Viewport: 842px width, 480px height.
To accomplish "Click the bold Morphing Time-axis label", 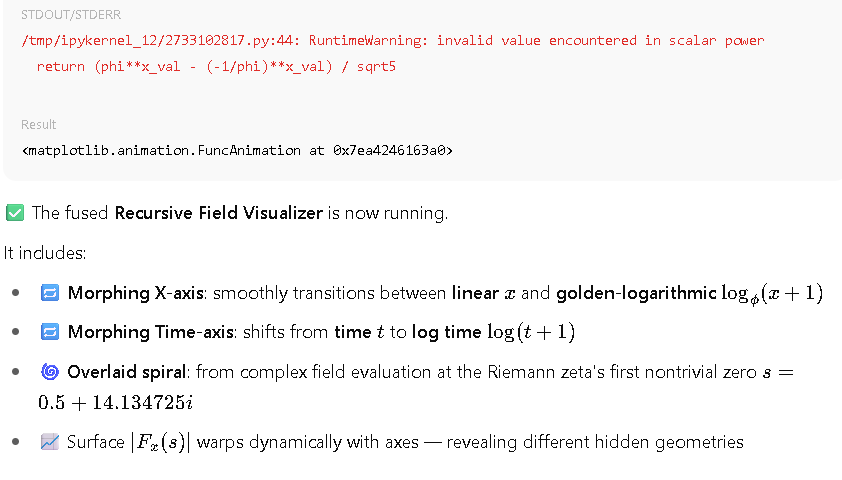I will 150,332.
